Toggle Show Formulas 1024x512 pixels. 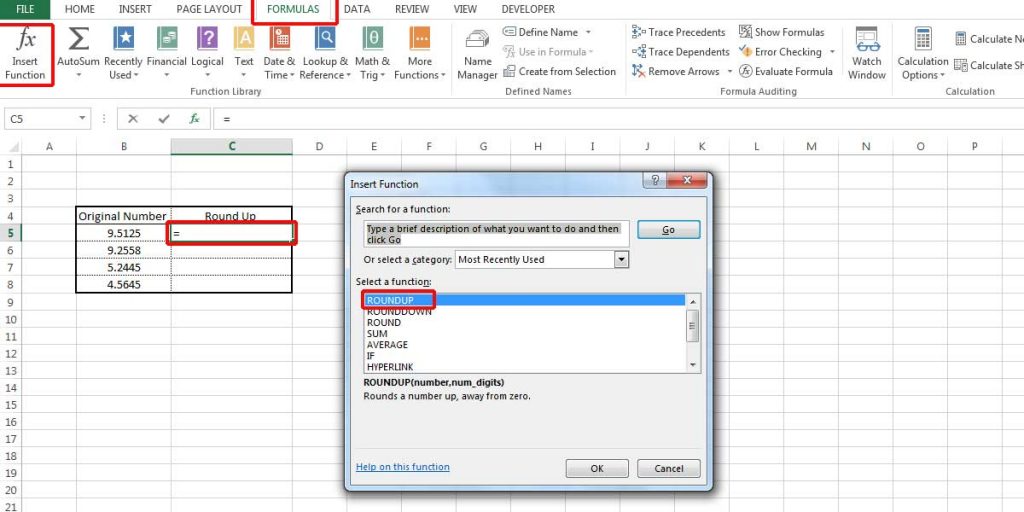(782, 32)
